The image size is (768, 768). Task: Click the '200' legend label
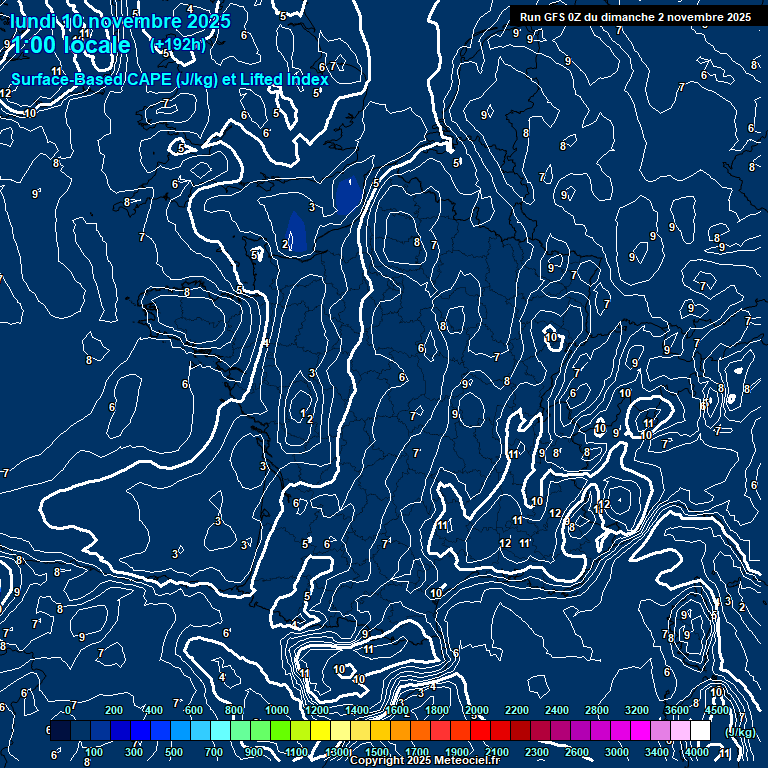[114, 710]
